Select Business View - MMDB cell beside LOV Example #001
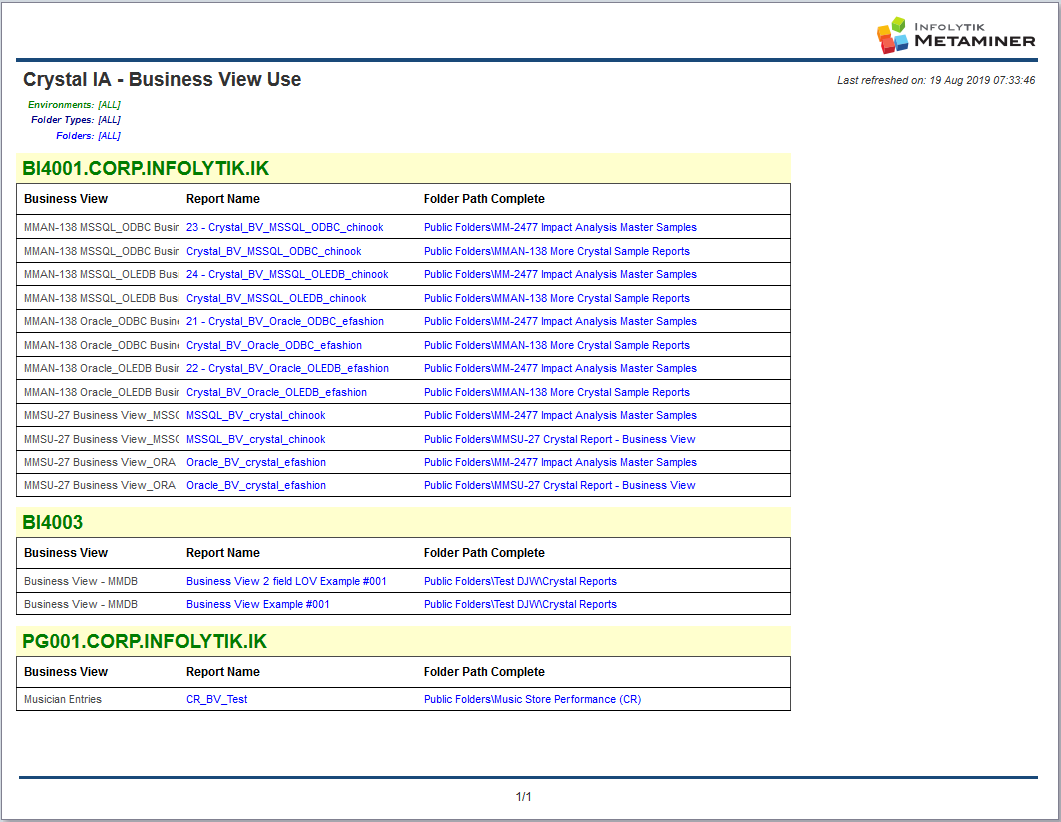Screen dimensions: 1061x822 tap(81, 581)
